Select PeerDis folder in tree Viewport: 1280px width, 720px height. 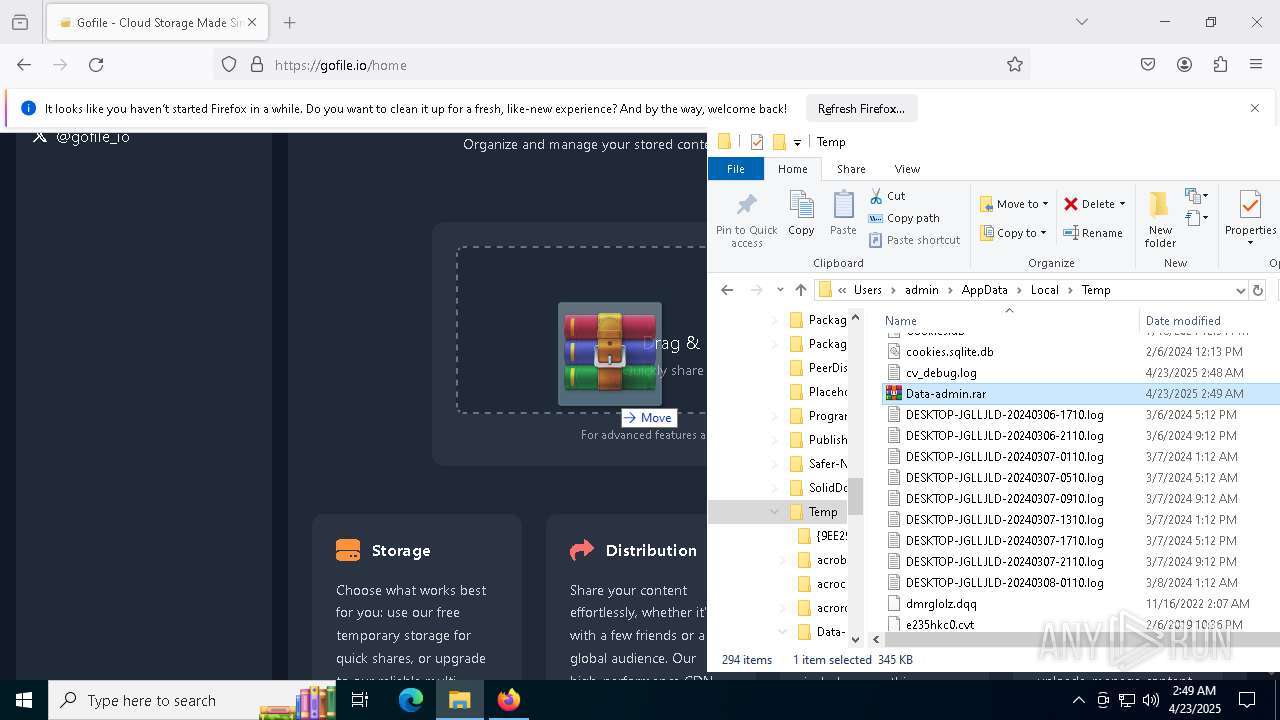coord(827,368)
